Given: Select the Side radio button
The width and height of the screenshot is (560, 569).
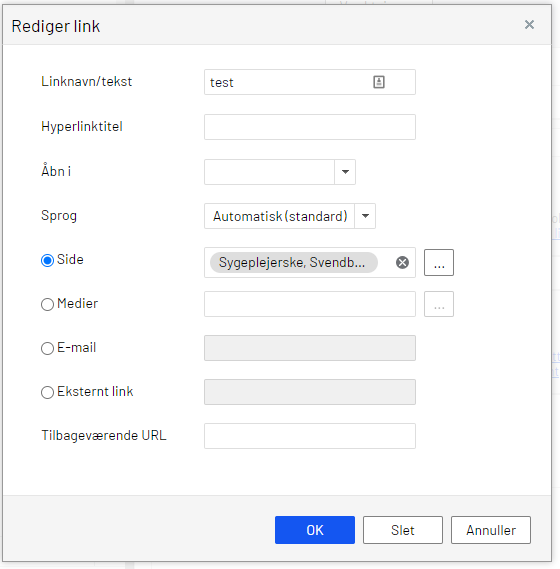Looking at the screenshot, I should tap(48, 260).
